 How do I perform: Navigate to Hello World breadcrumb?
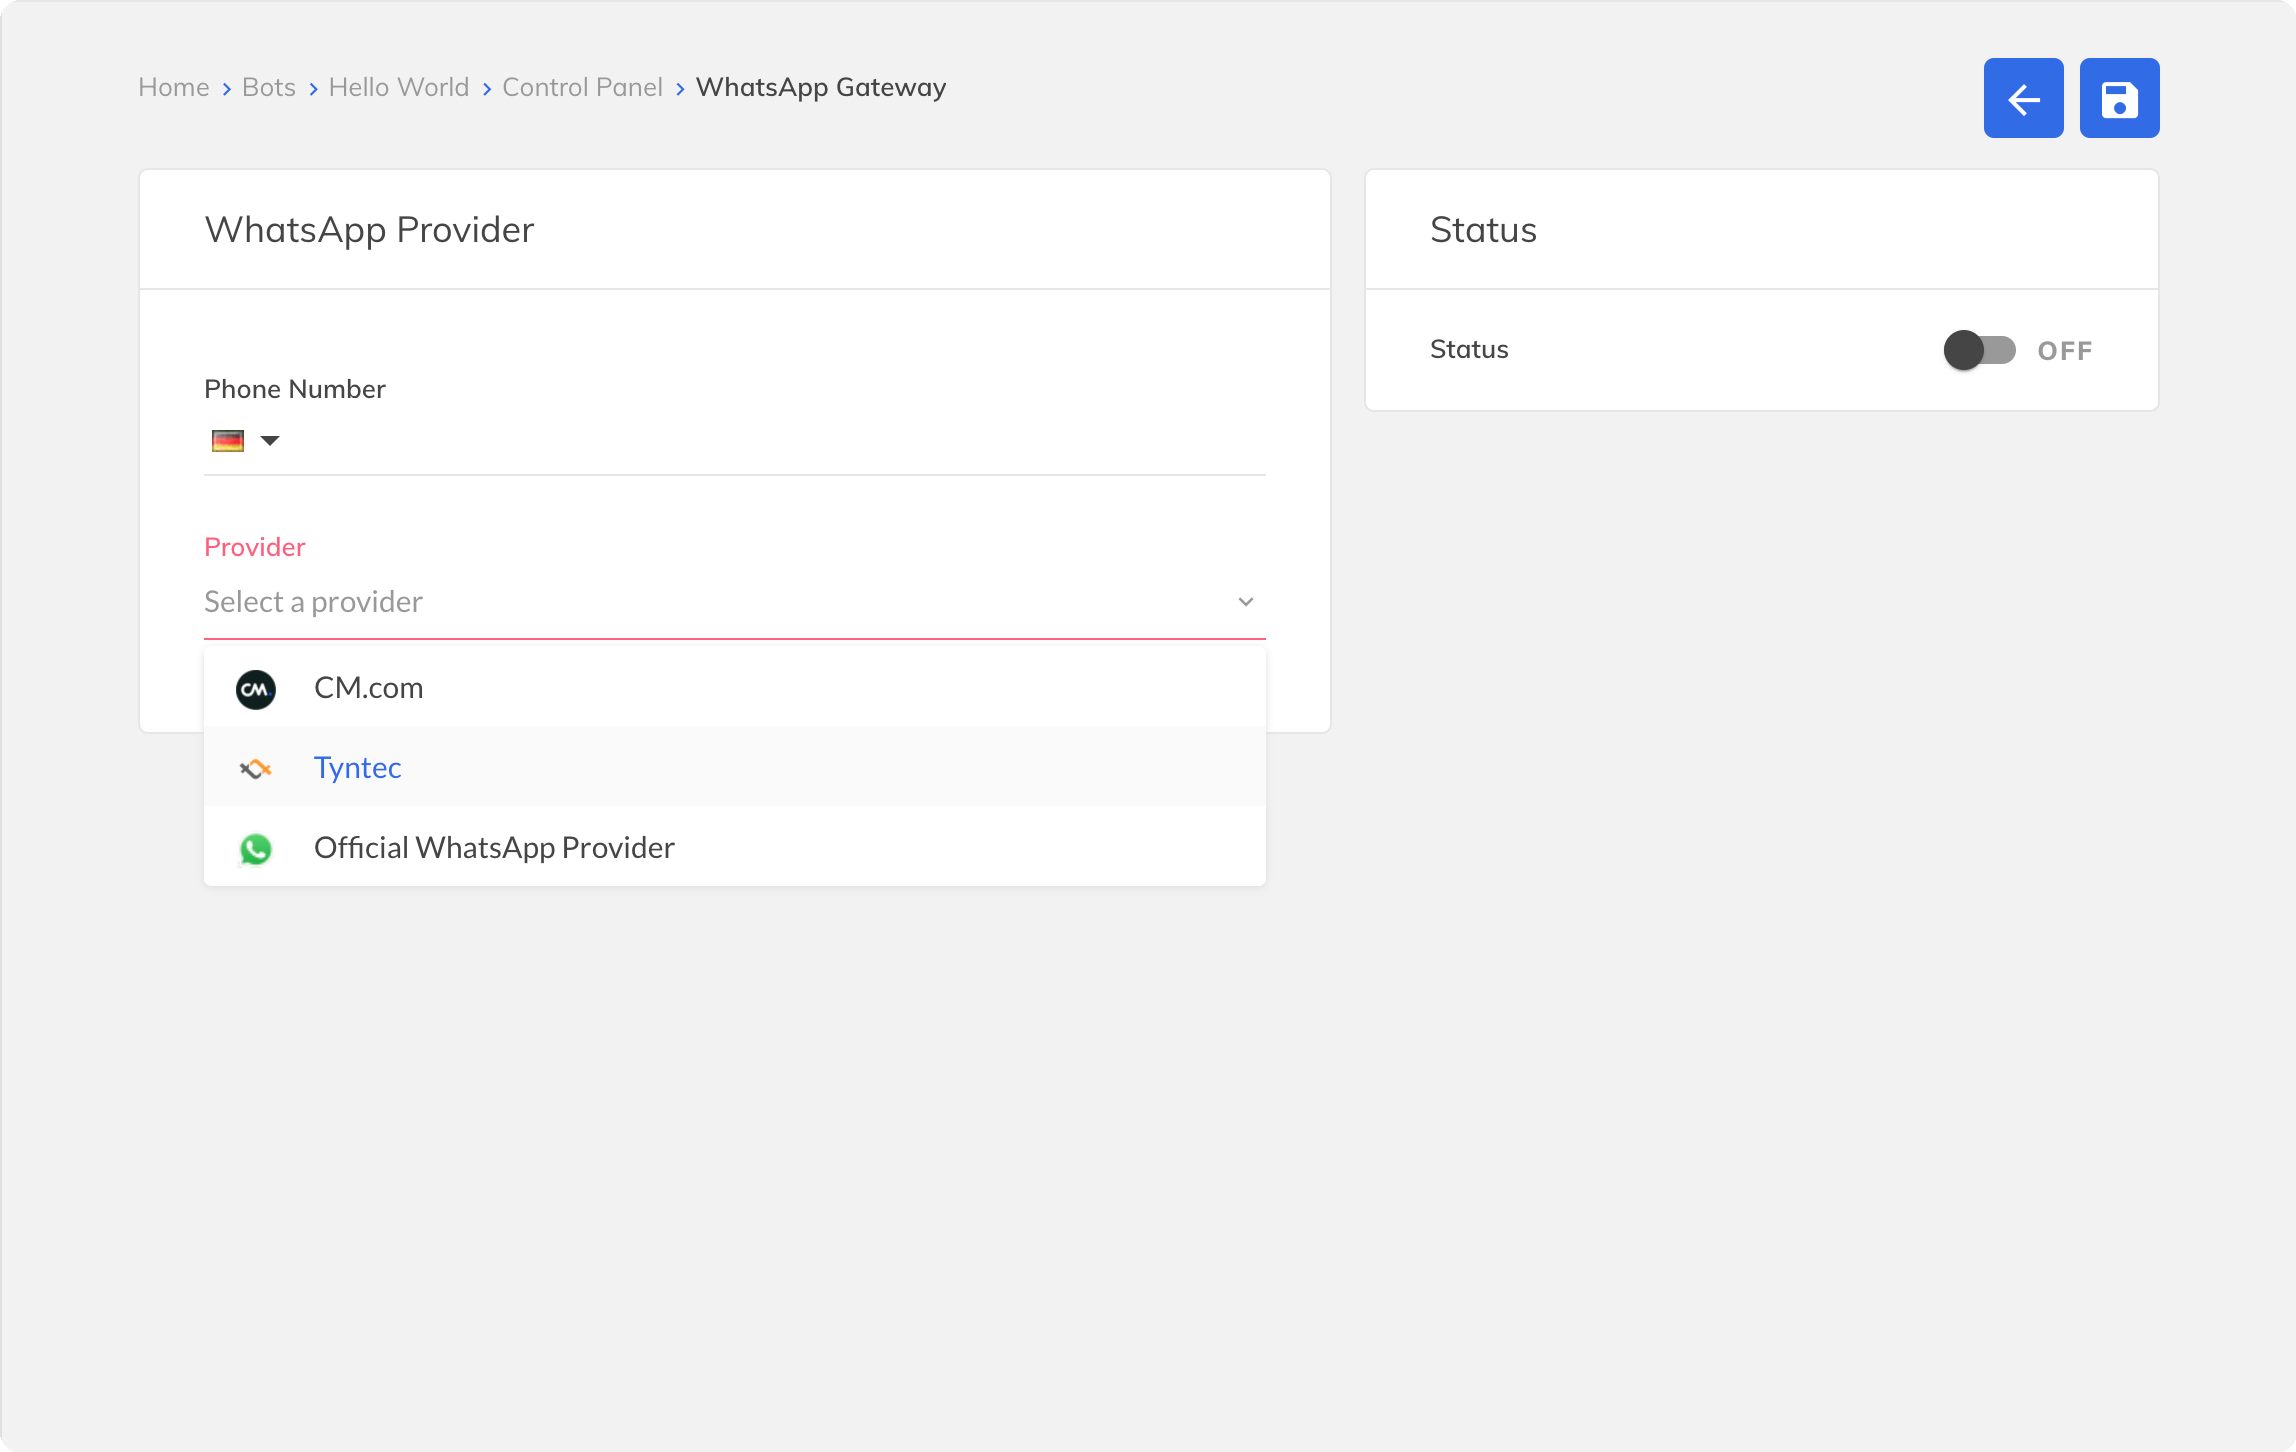(x=399, y=87)
